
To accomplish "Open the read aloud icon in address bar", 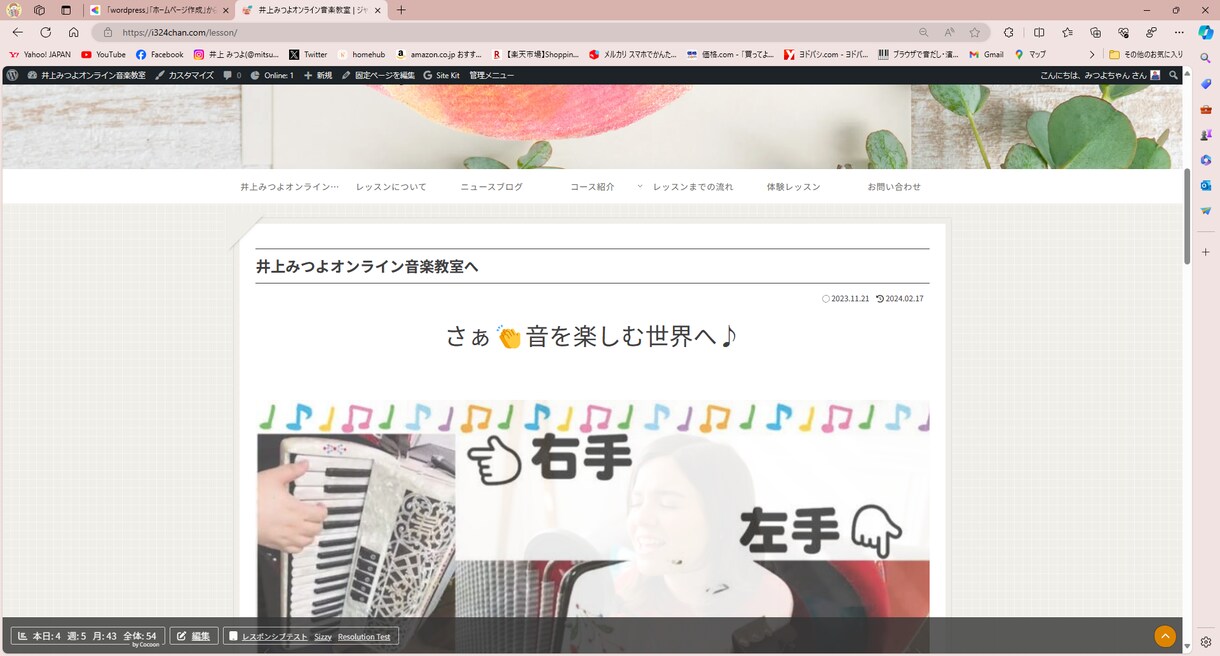I will [x=949, y=32].
